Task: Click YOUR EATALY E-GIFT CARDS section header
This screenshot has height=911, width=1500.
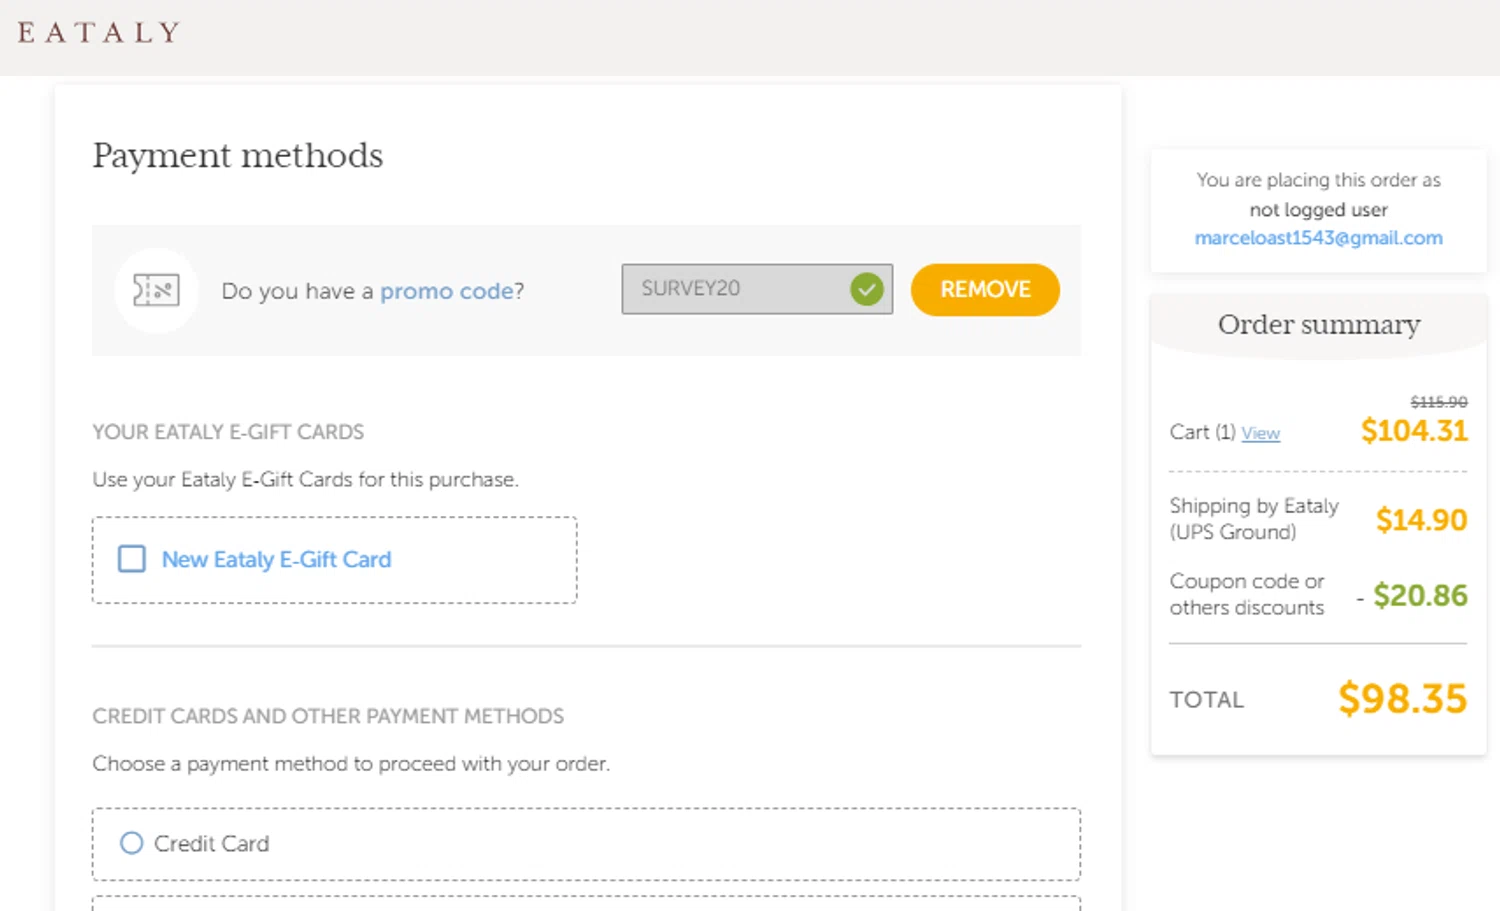Action: 228,432
